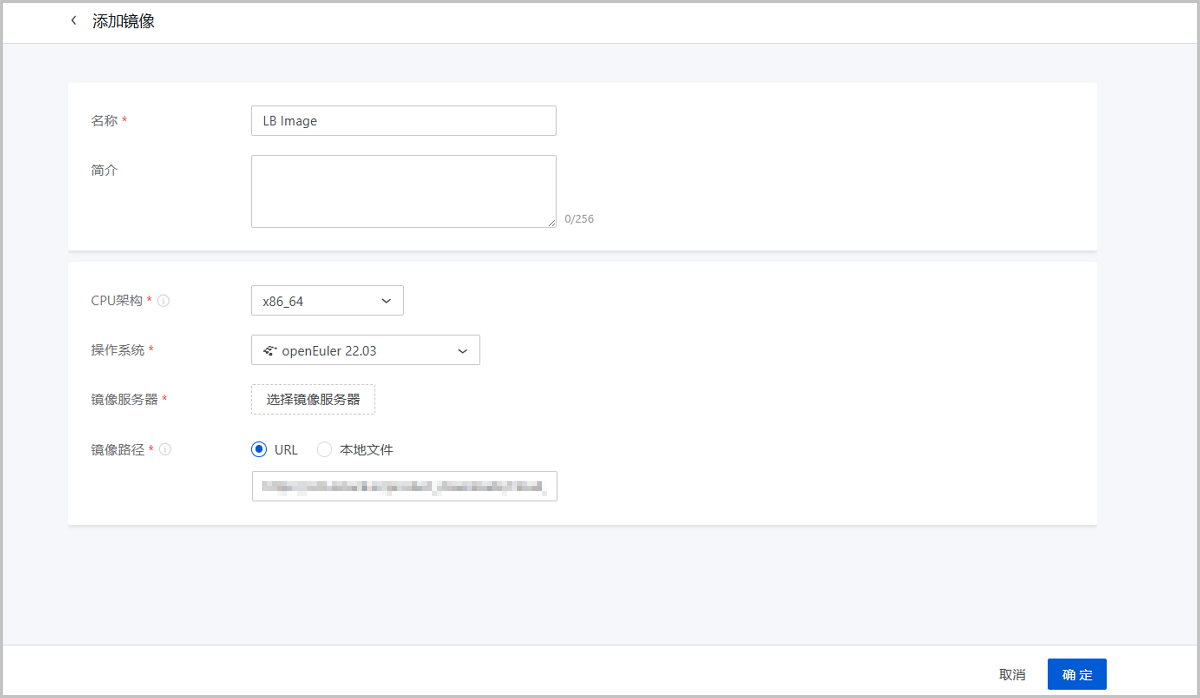
Task: Click the back arrow beside 添加镜像
Action: click(73, 21)
